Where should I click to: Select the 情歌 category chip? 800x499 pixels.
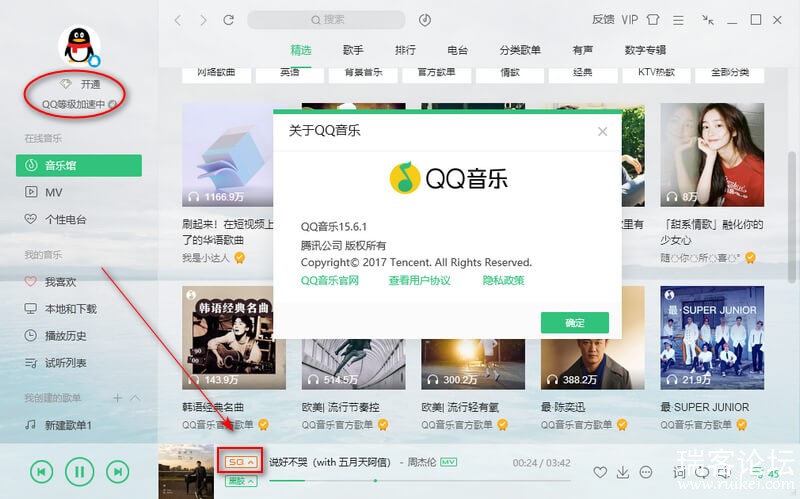pos(510,73)
